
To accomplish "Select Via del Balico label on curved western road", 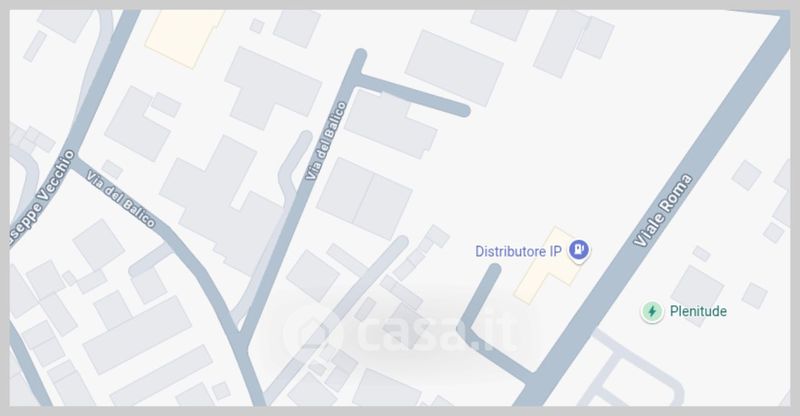I will 120,199.
